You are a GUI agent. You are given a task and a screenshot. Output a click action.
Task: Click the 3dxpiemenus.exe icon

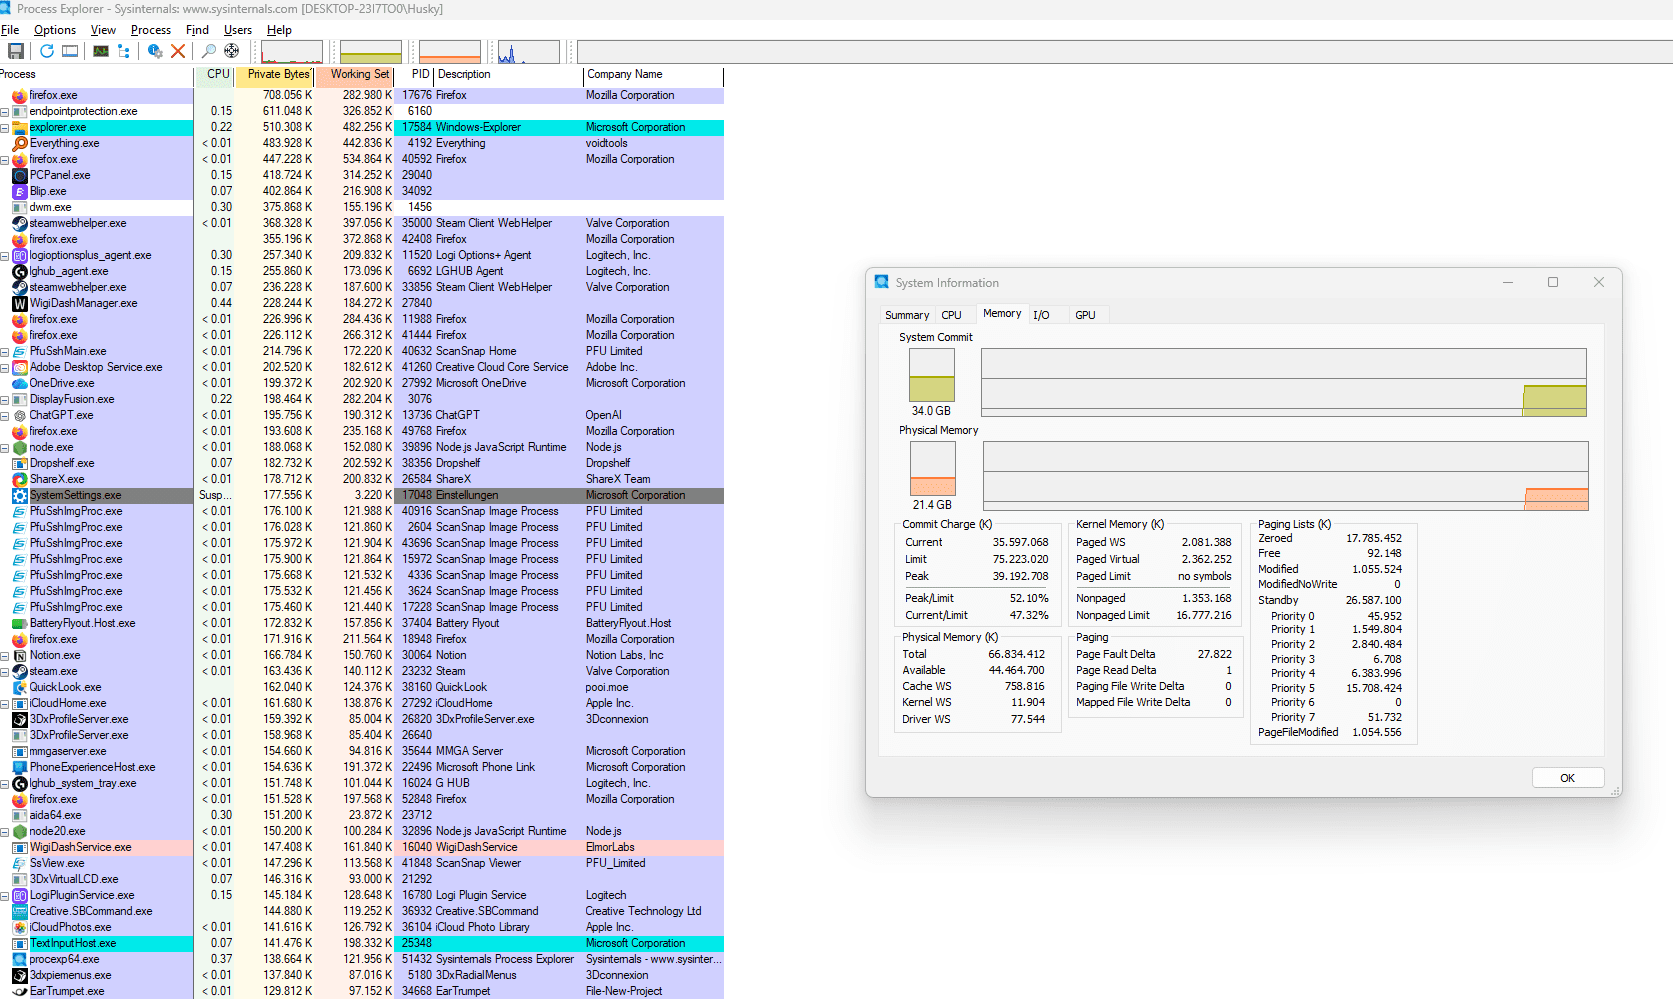[x=20, y=975]
